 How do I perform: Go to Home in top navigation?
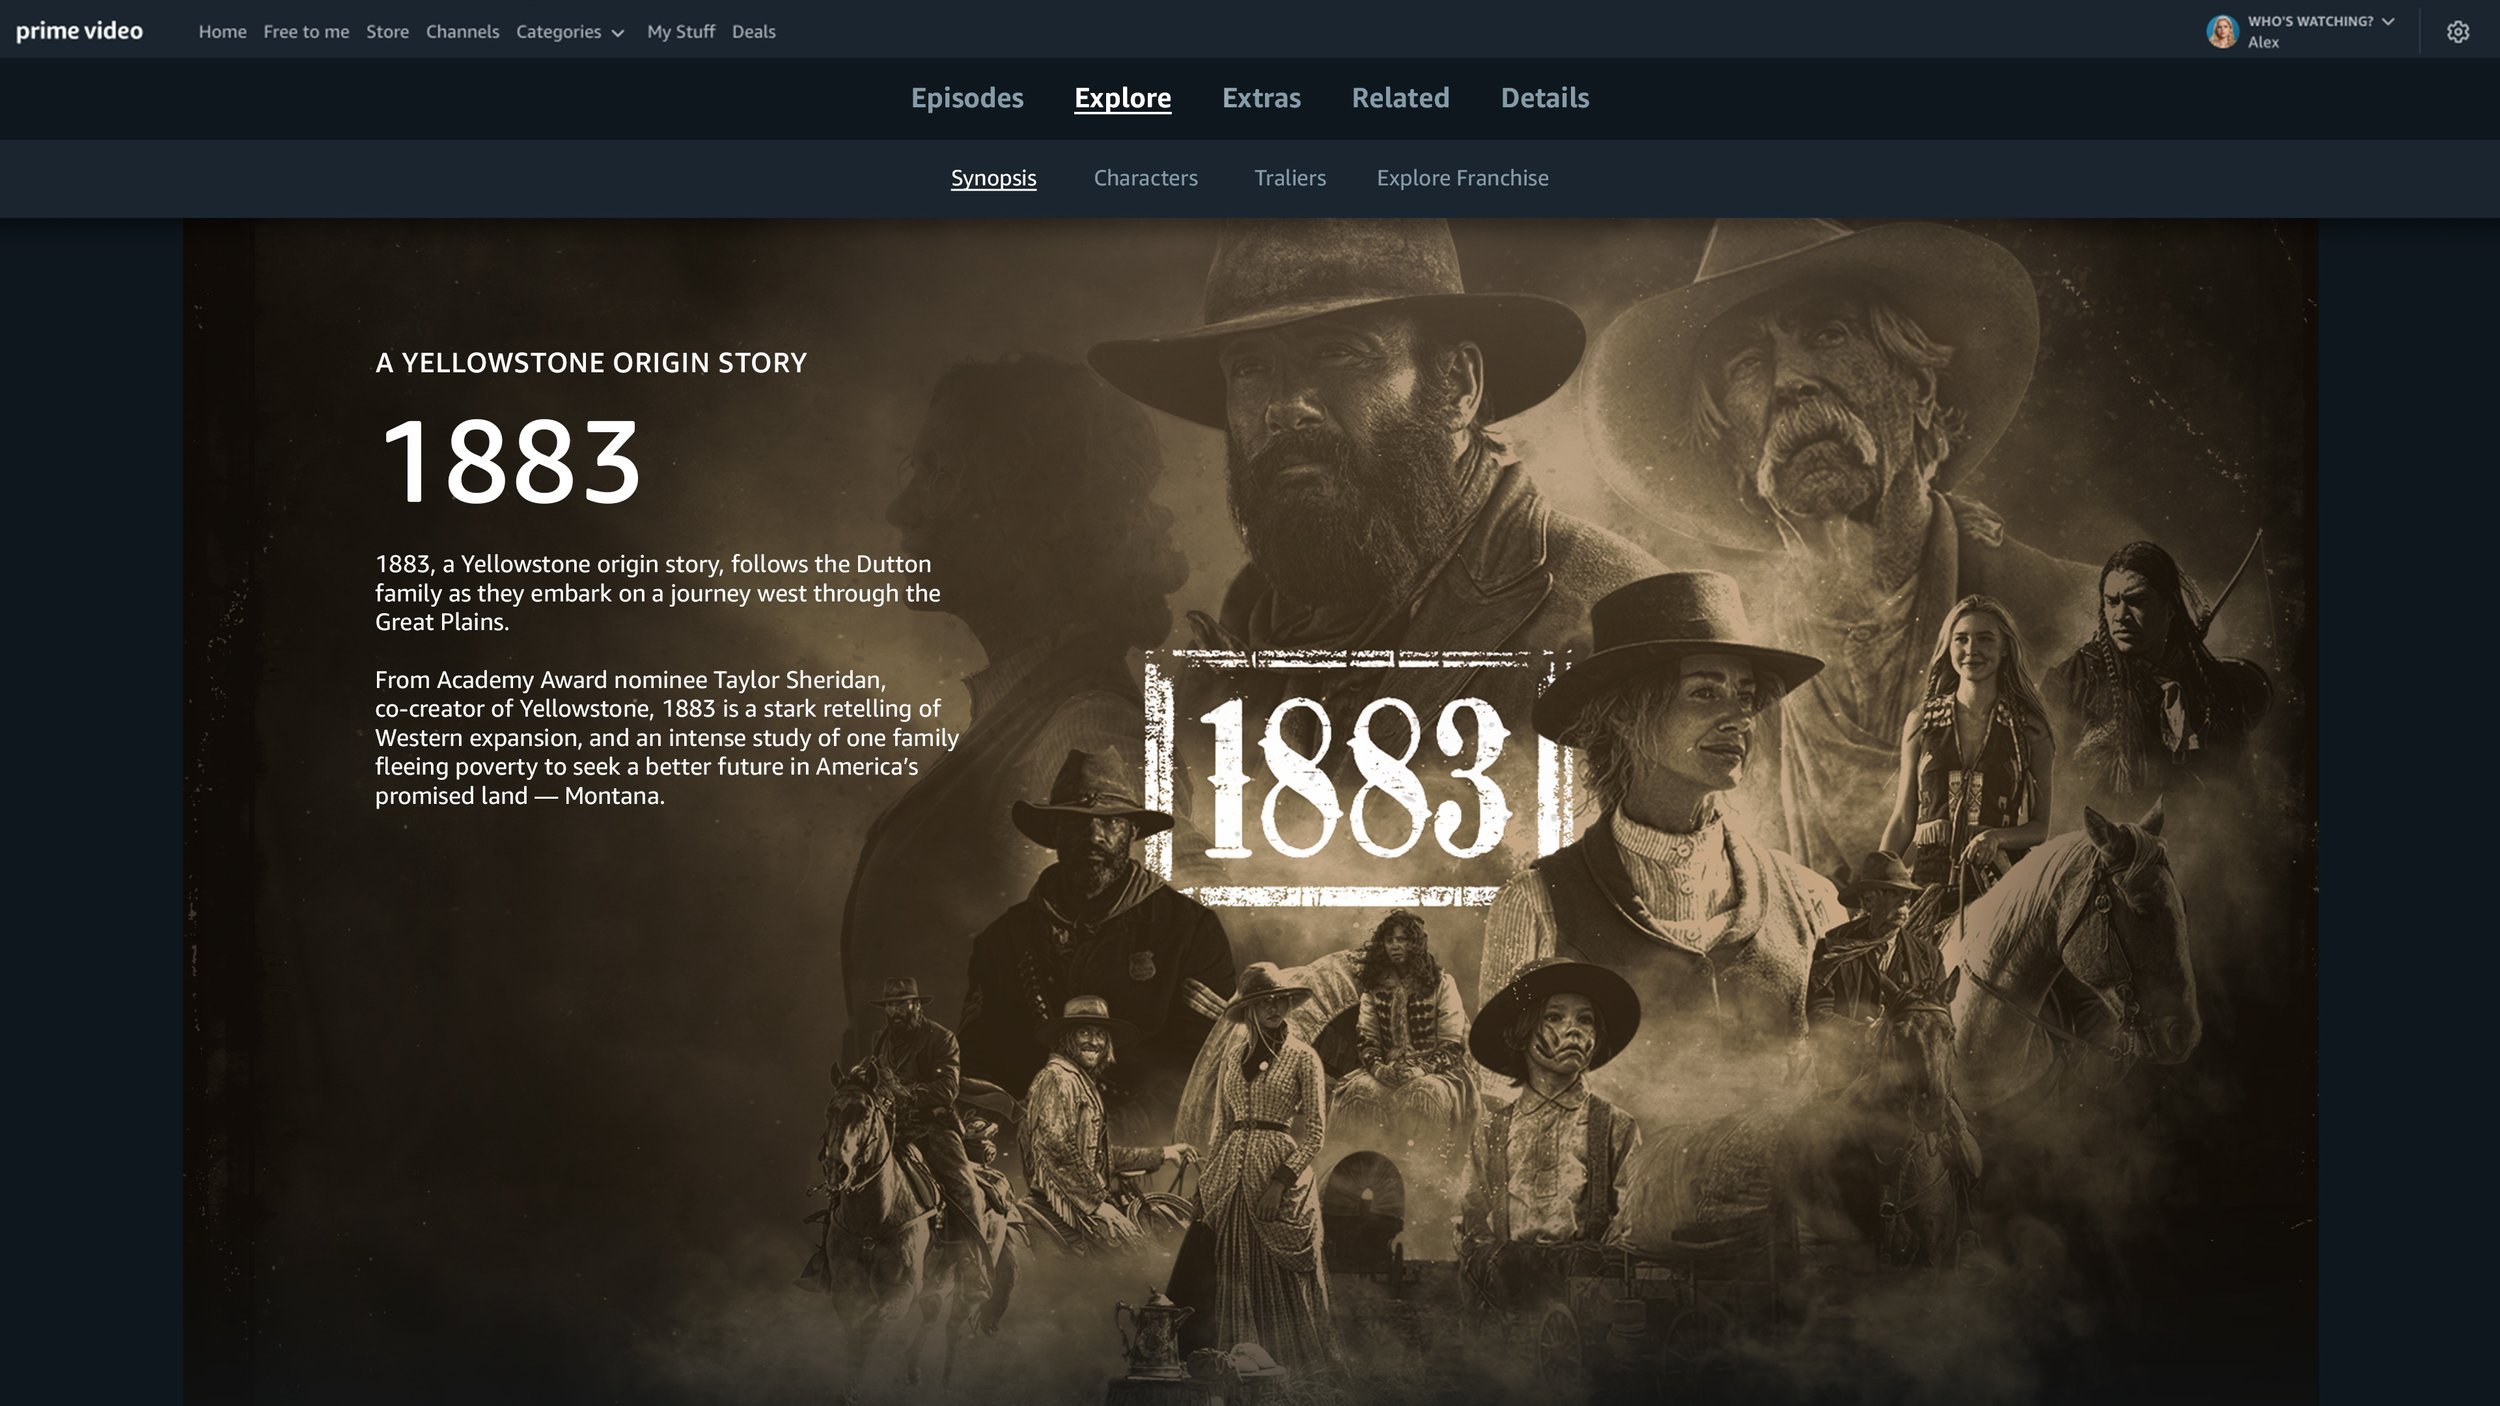[222, 32]
